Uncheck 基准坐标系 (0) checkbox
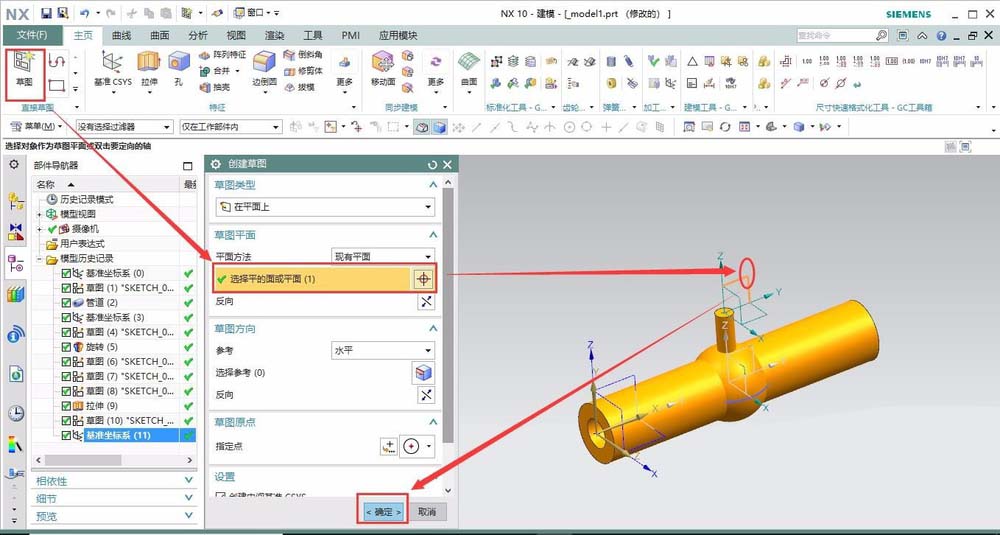The image size is (1000, 535). (66, 273)
